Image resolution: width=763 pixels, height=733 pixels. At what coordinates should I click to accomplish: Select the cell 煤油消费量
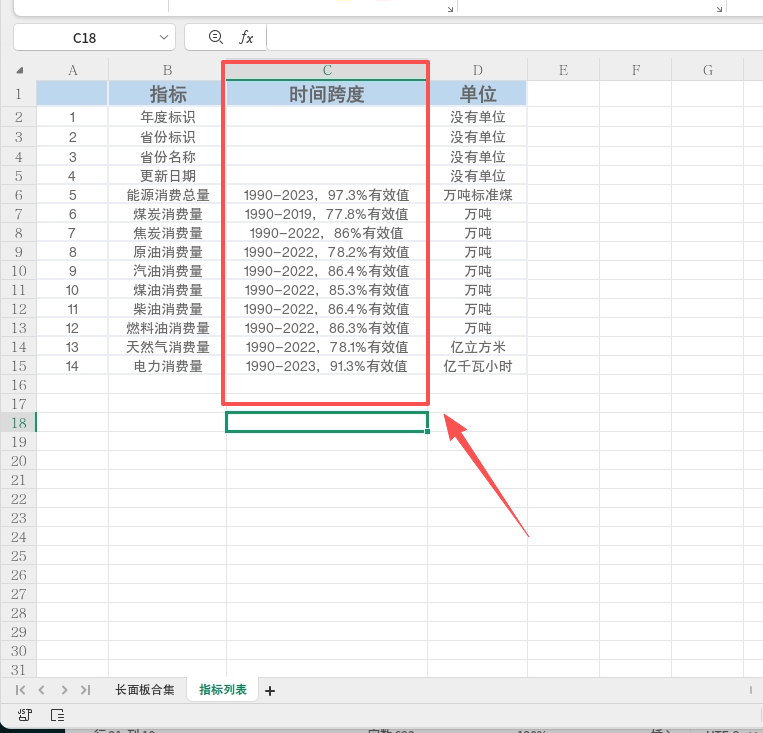[x=167, y=290]
